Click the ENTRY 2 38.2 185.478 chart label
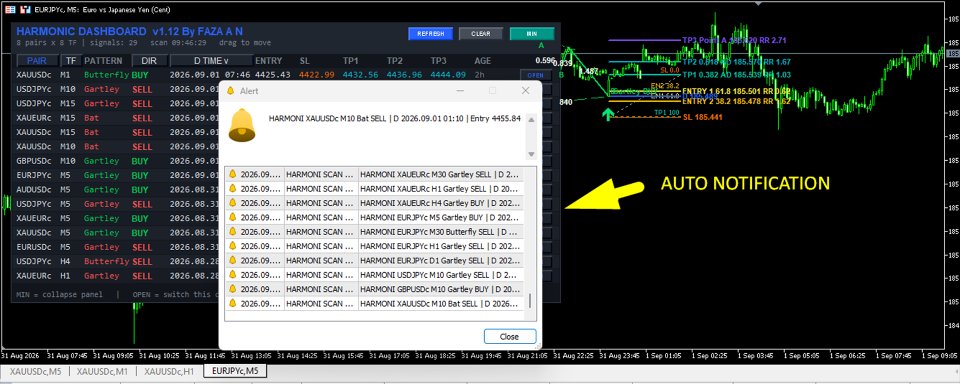The image size is (960, 384). coord(736,101)
